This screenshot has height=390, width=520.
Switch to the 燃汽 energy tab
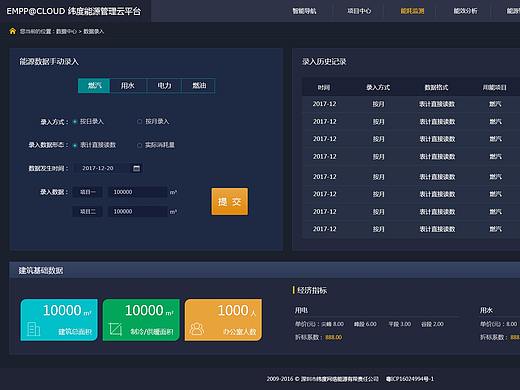pyautogui.click(x=94, y=86)
